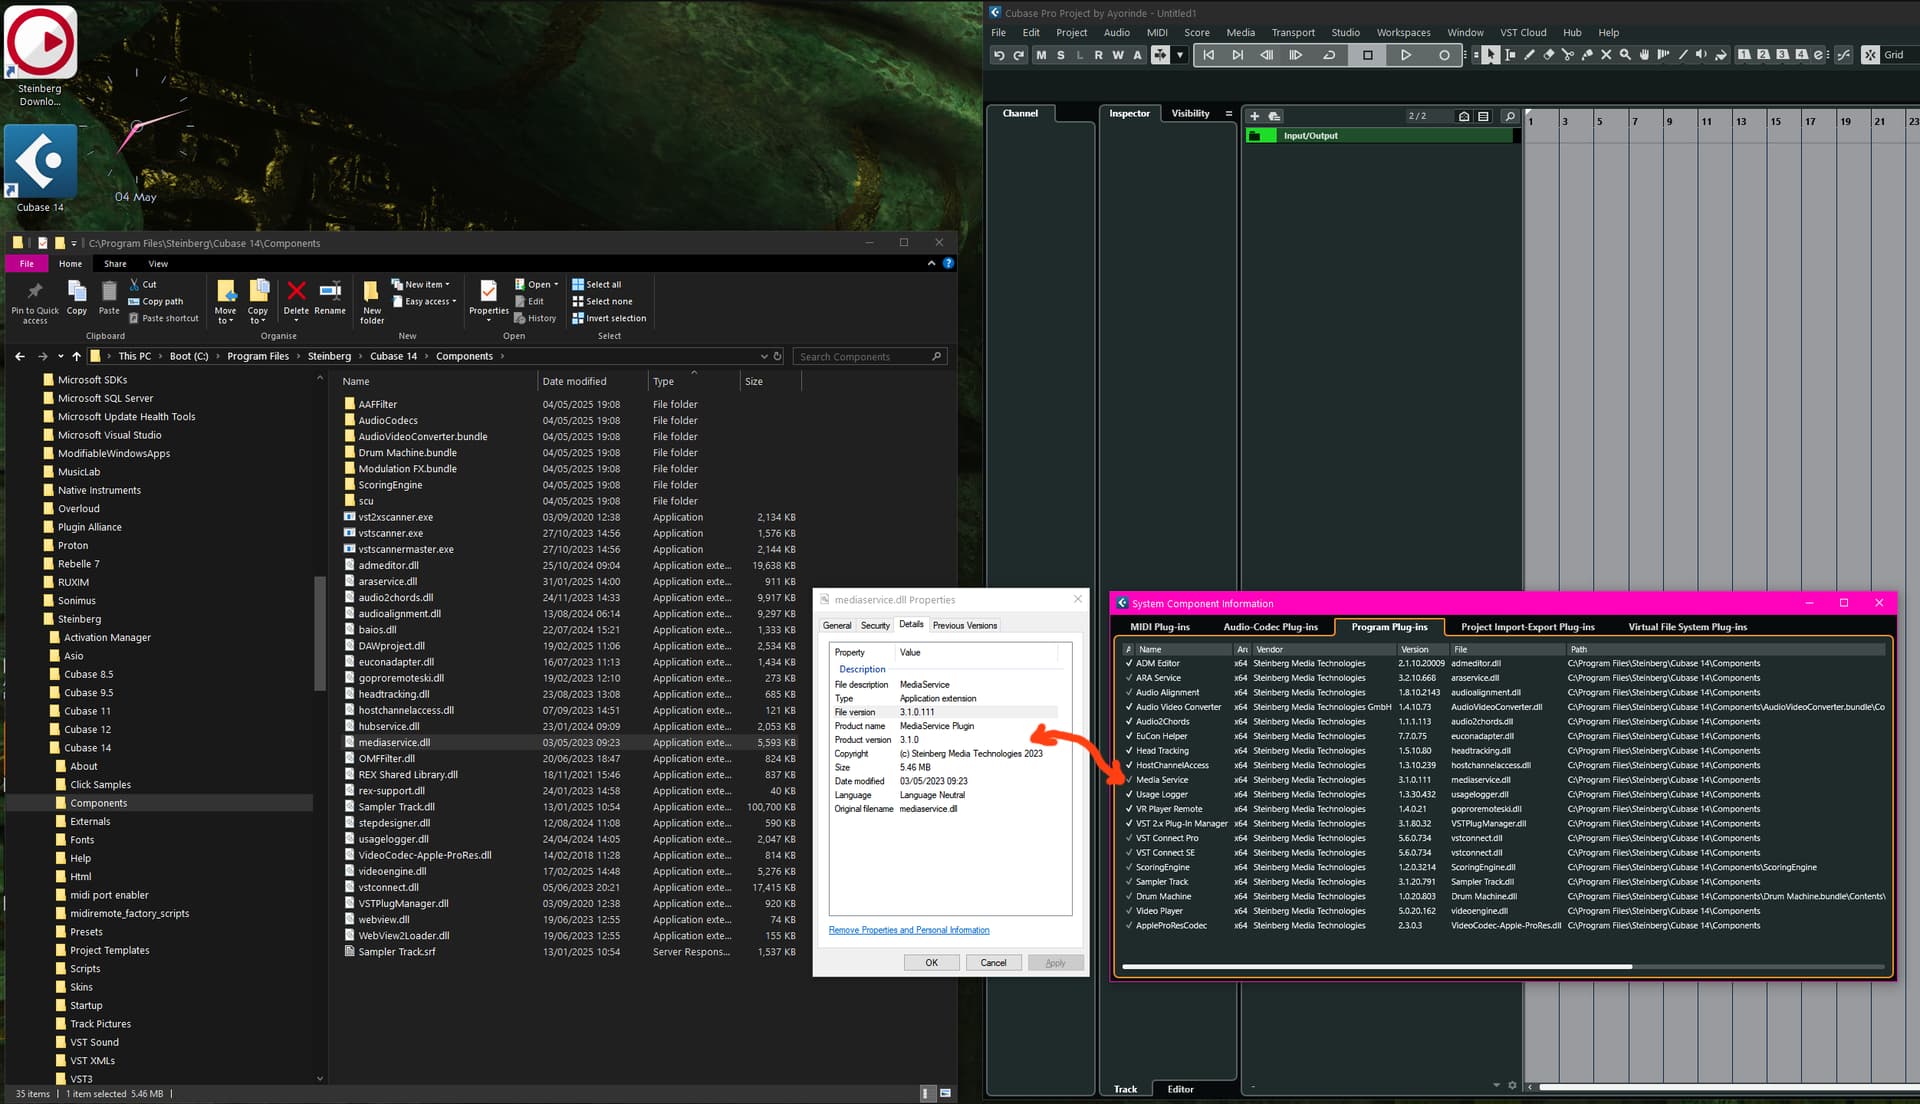Open the Share tab in Explorer ribbon

pos(115,264)
